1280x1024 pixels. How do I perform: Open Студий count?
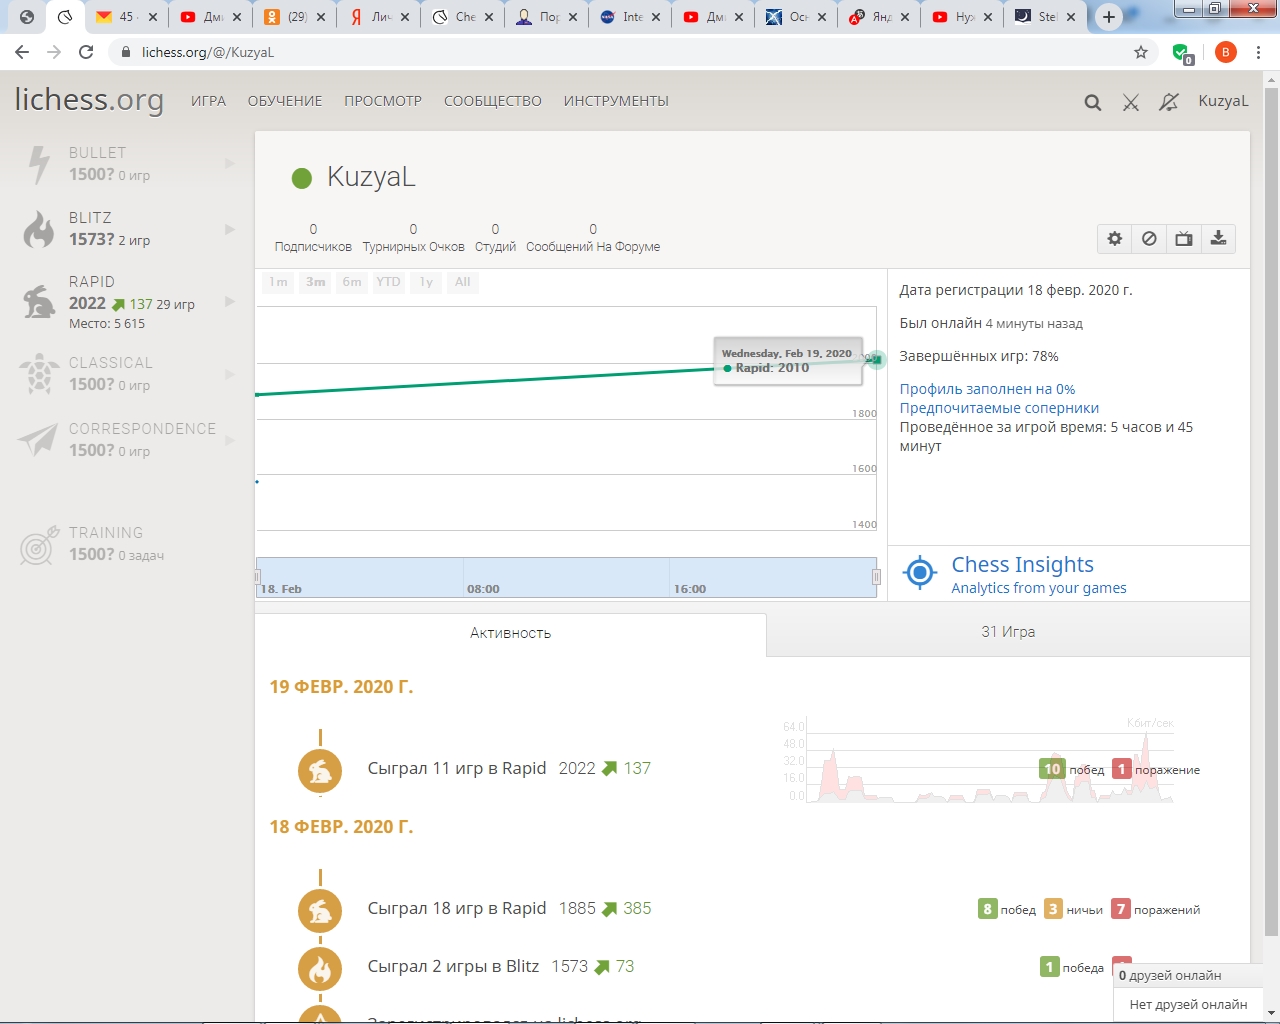coord(495,238)
